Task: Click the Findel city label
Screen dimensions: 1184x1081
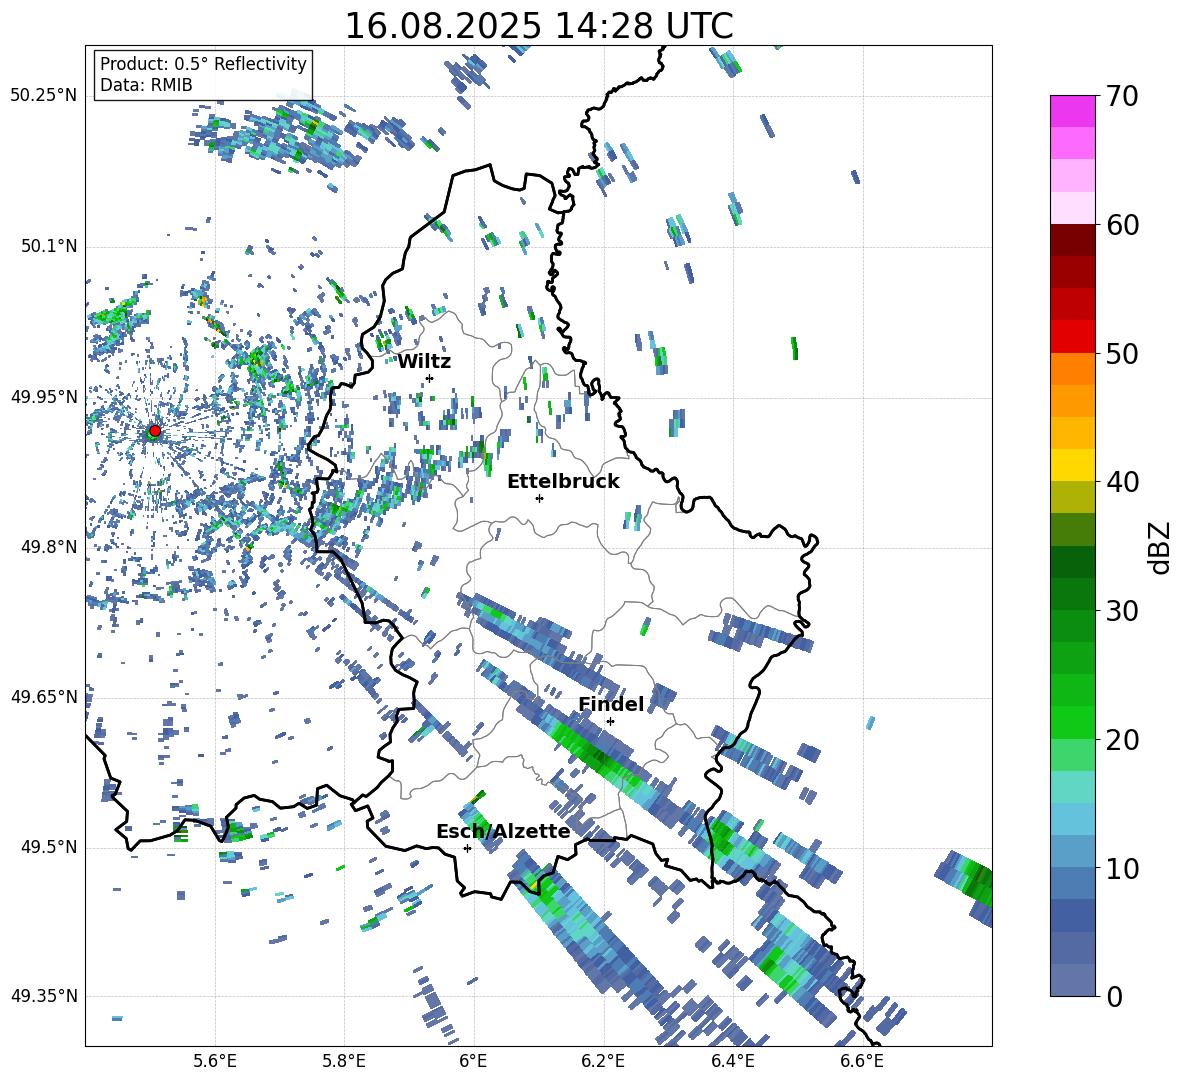Action: 611,704
